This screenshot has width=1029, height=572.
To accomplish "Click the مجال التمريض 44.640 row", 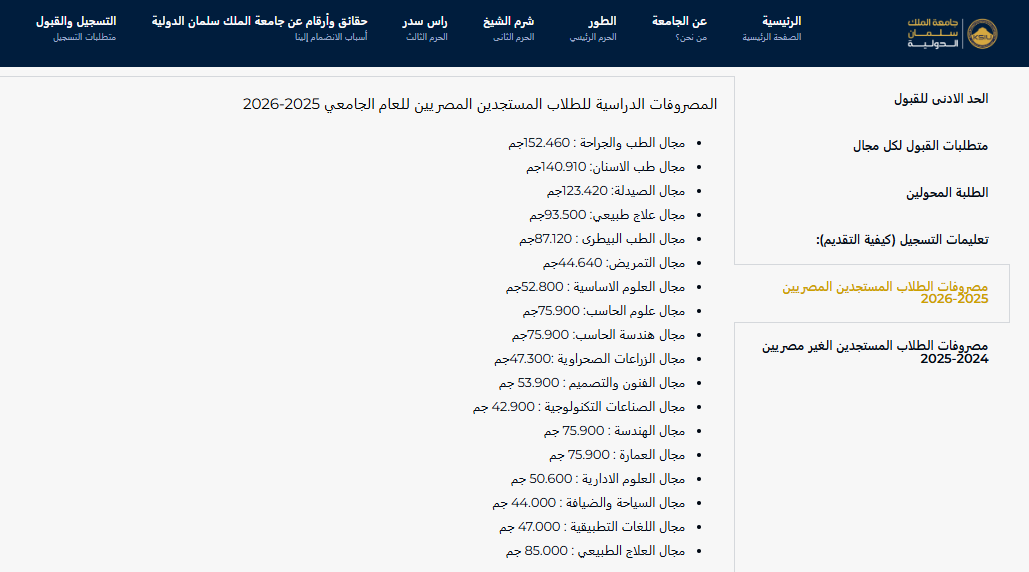I will click(x=614, y=263).
